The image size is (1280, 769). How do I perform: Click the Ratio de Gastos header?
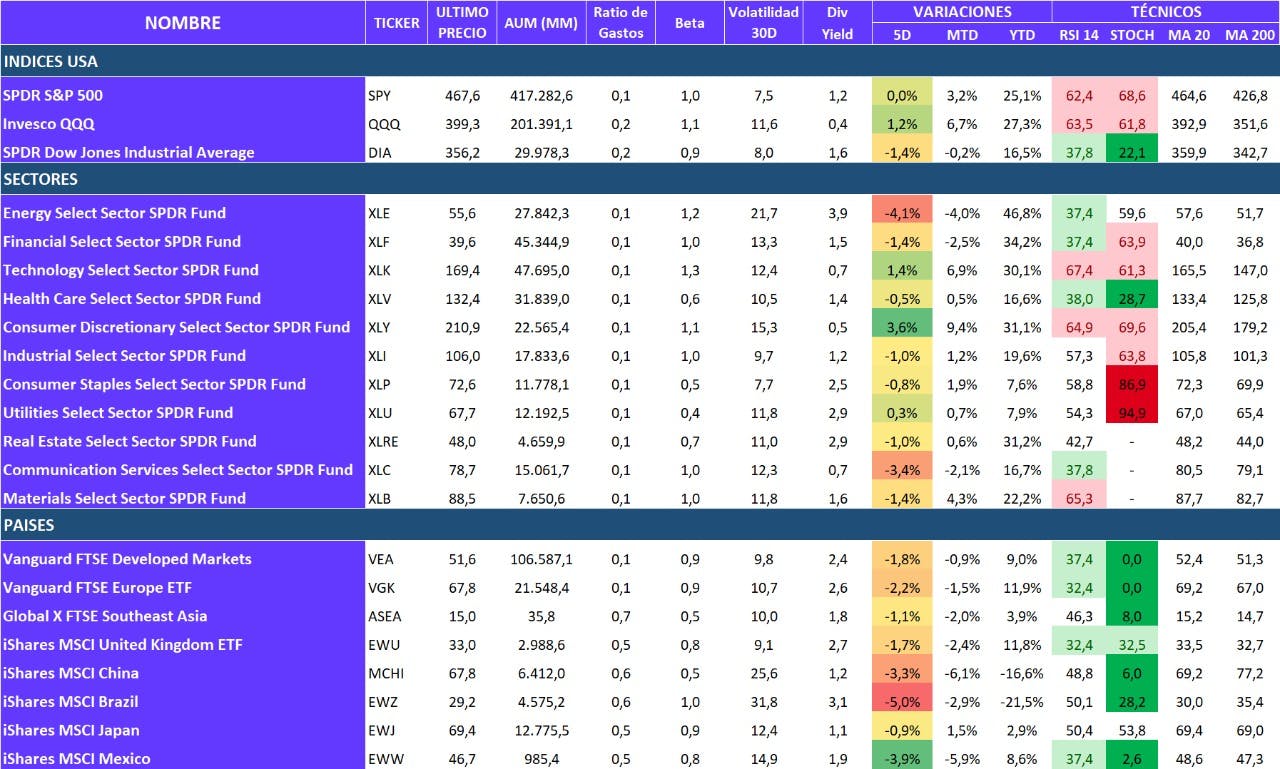point(620,22)
